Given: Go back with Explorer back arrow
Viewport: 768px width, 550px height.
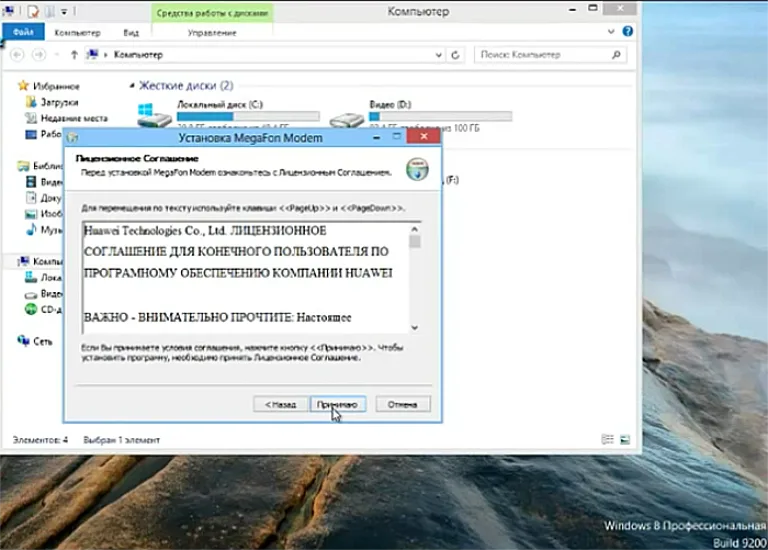Looking at the screenshot, I should pos(17,54).
